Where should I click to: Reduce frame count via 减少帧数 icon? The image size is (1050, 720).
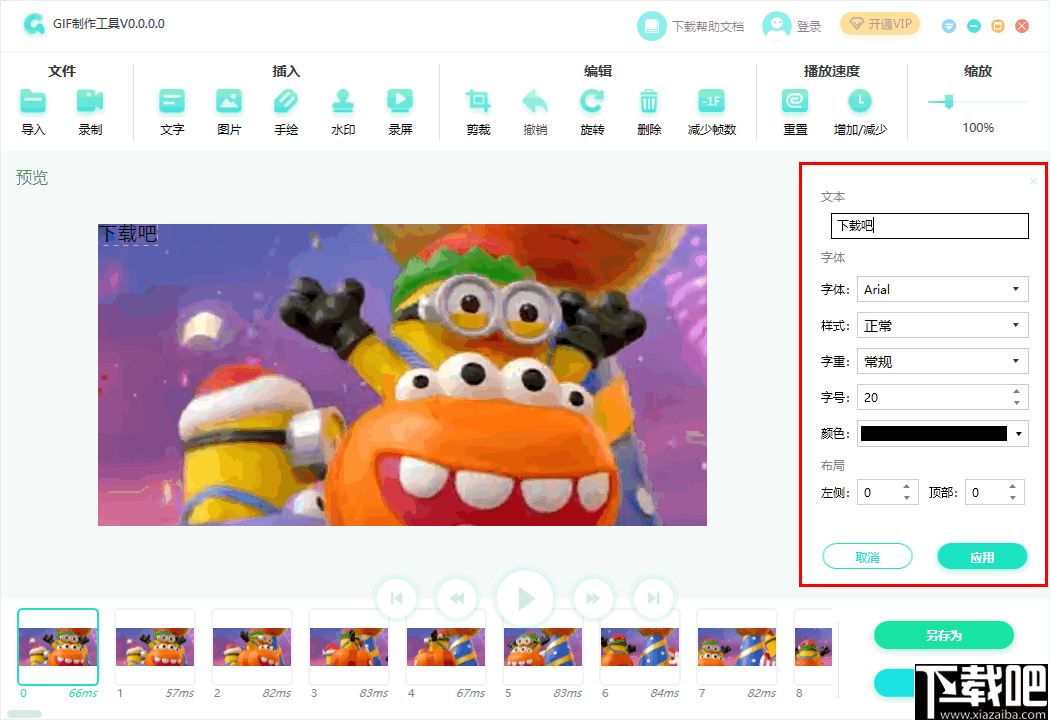coord(711,102)
